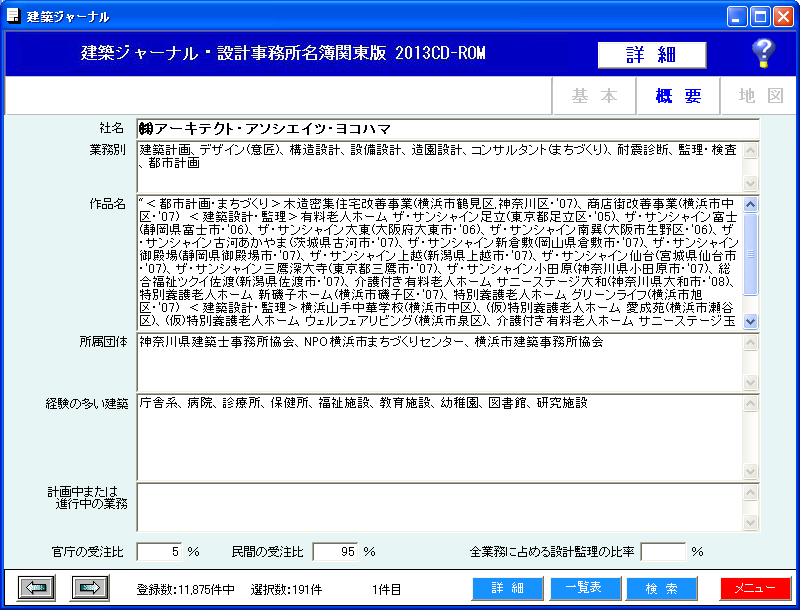Go to next record with right arrow
The height and width of the screenshot is (610, 800).
click(x=89, y=588)
